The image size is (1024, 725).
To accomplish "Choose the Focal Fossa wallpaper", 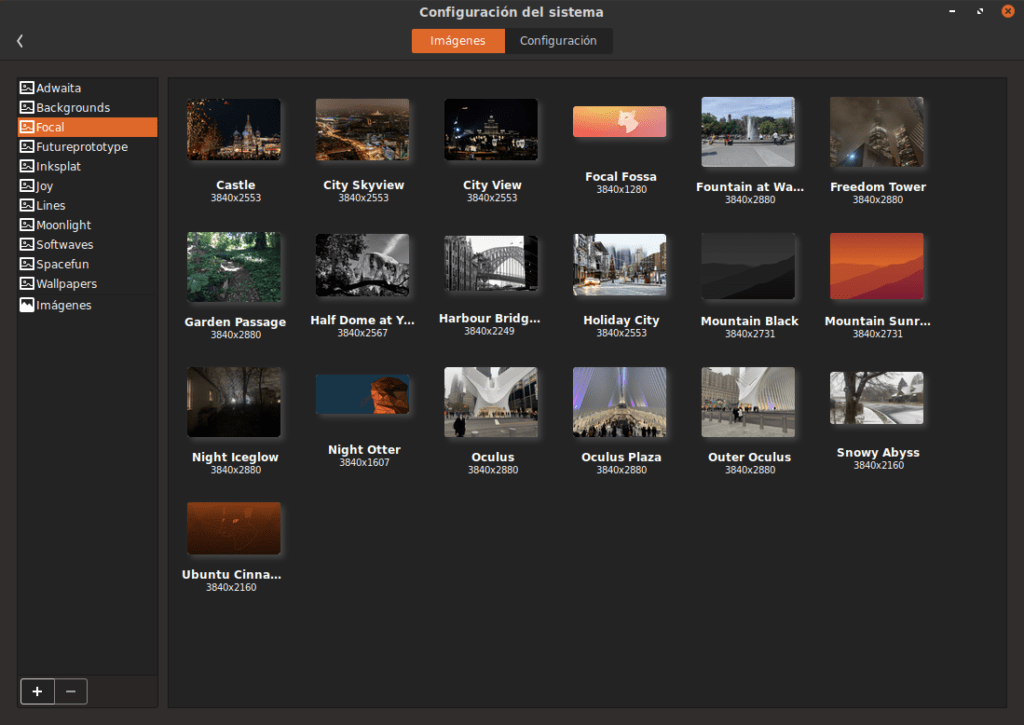I will [x=619, y=122].
